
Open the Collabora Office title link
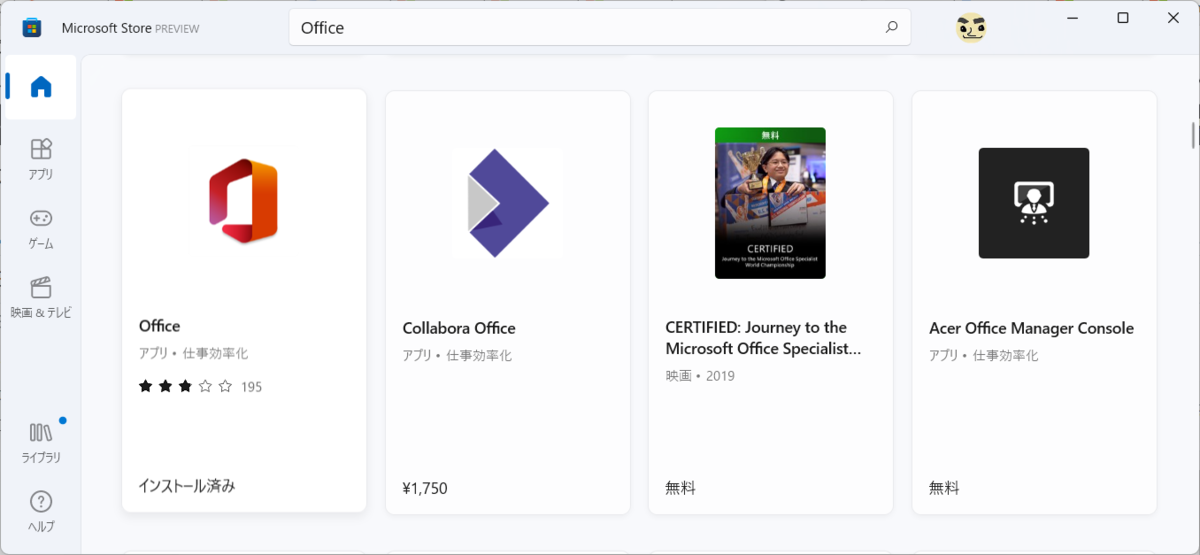coord(459,328)
